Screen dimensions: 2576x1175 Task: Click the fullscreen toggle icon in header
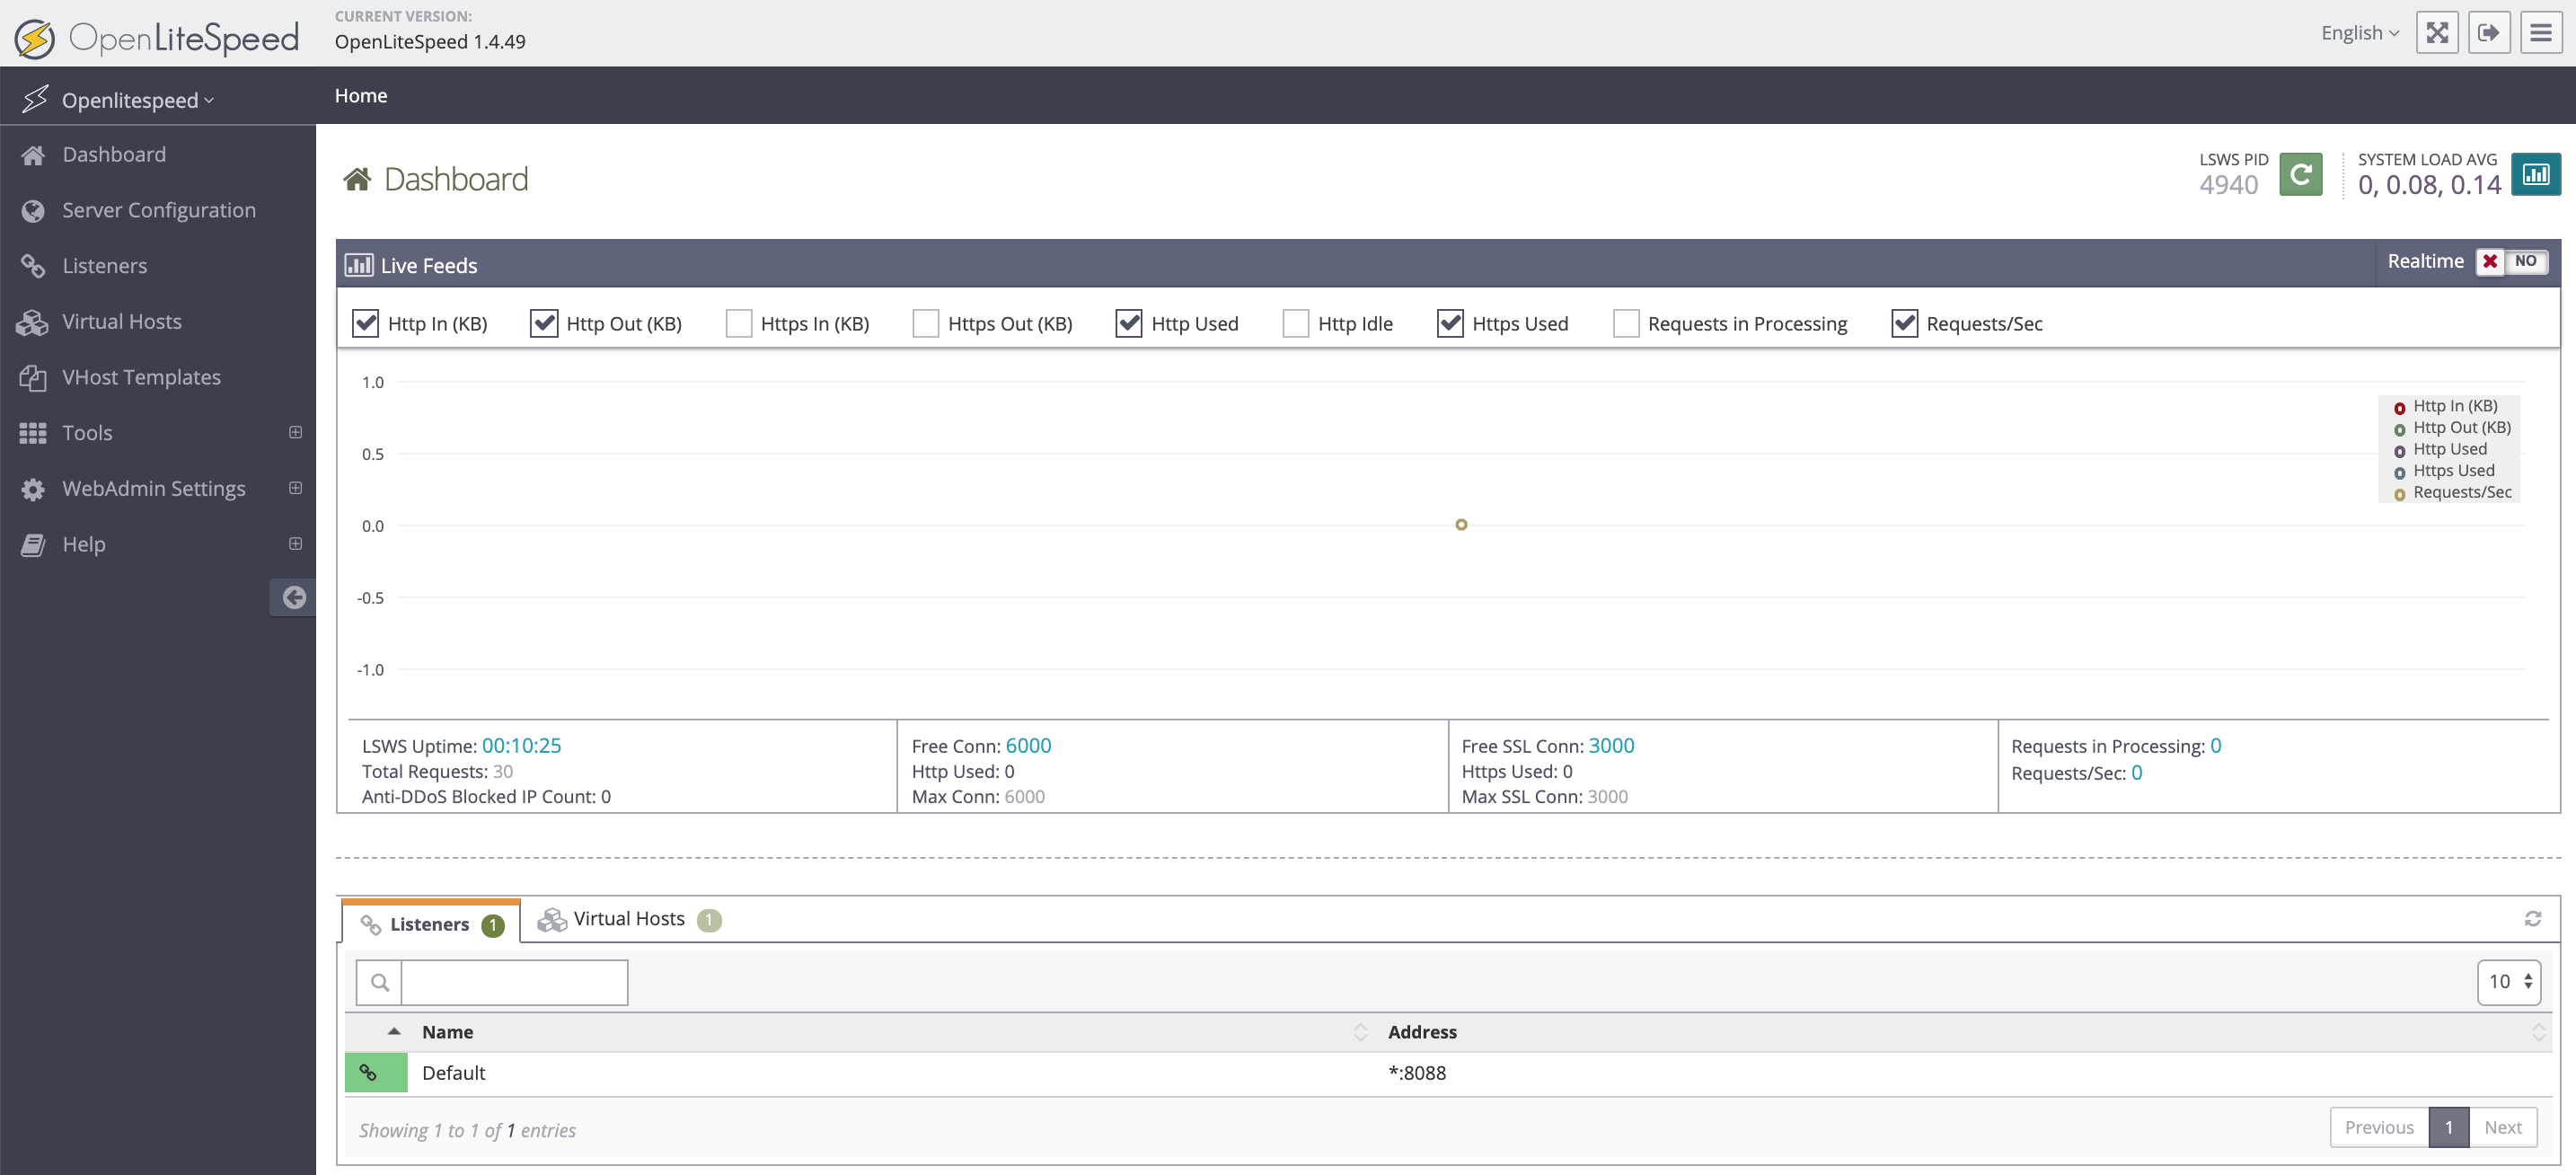coord(2437,33)
